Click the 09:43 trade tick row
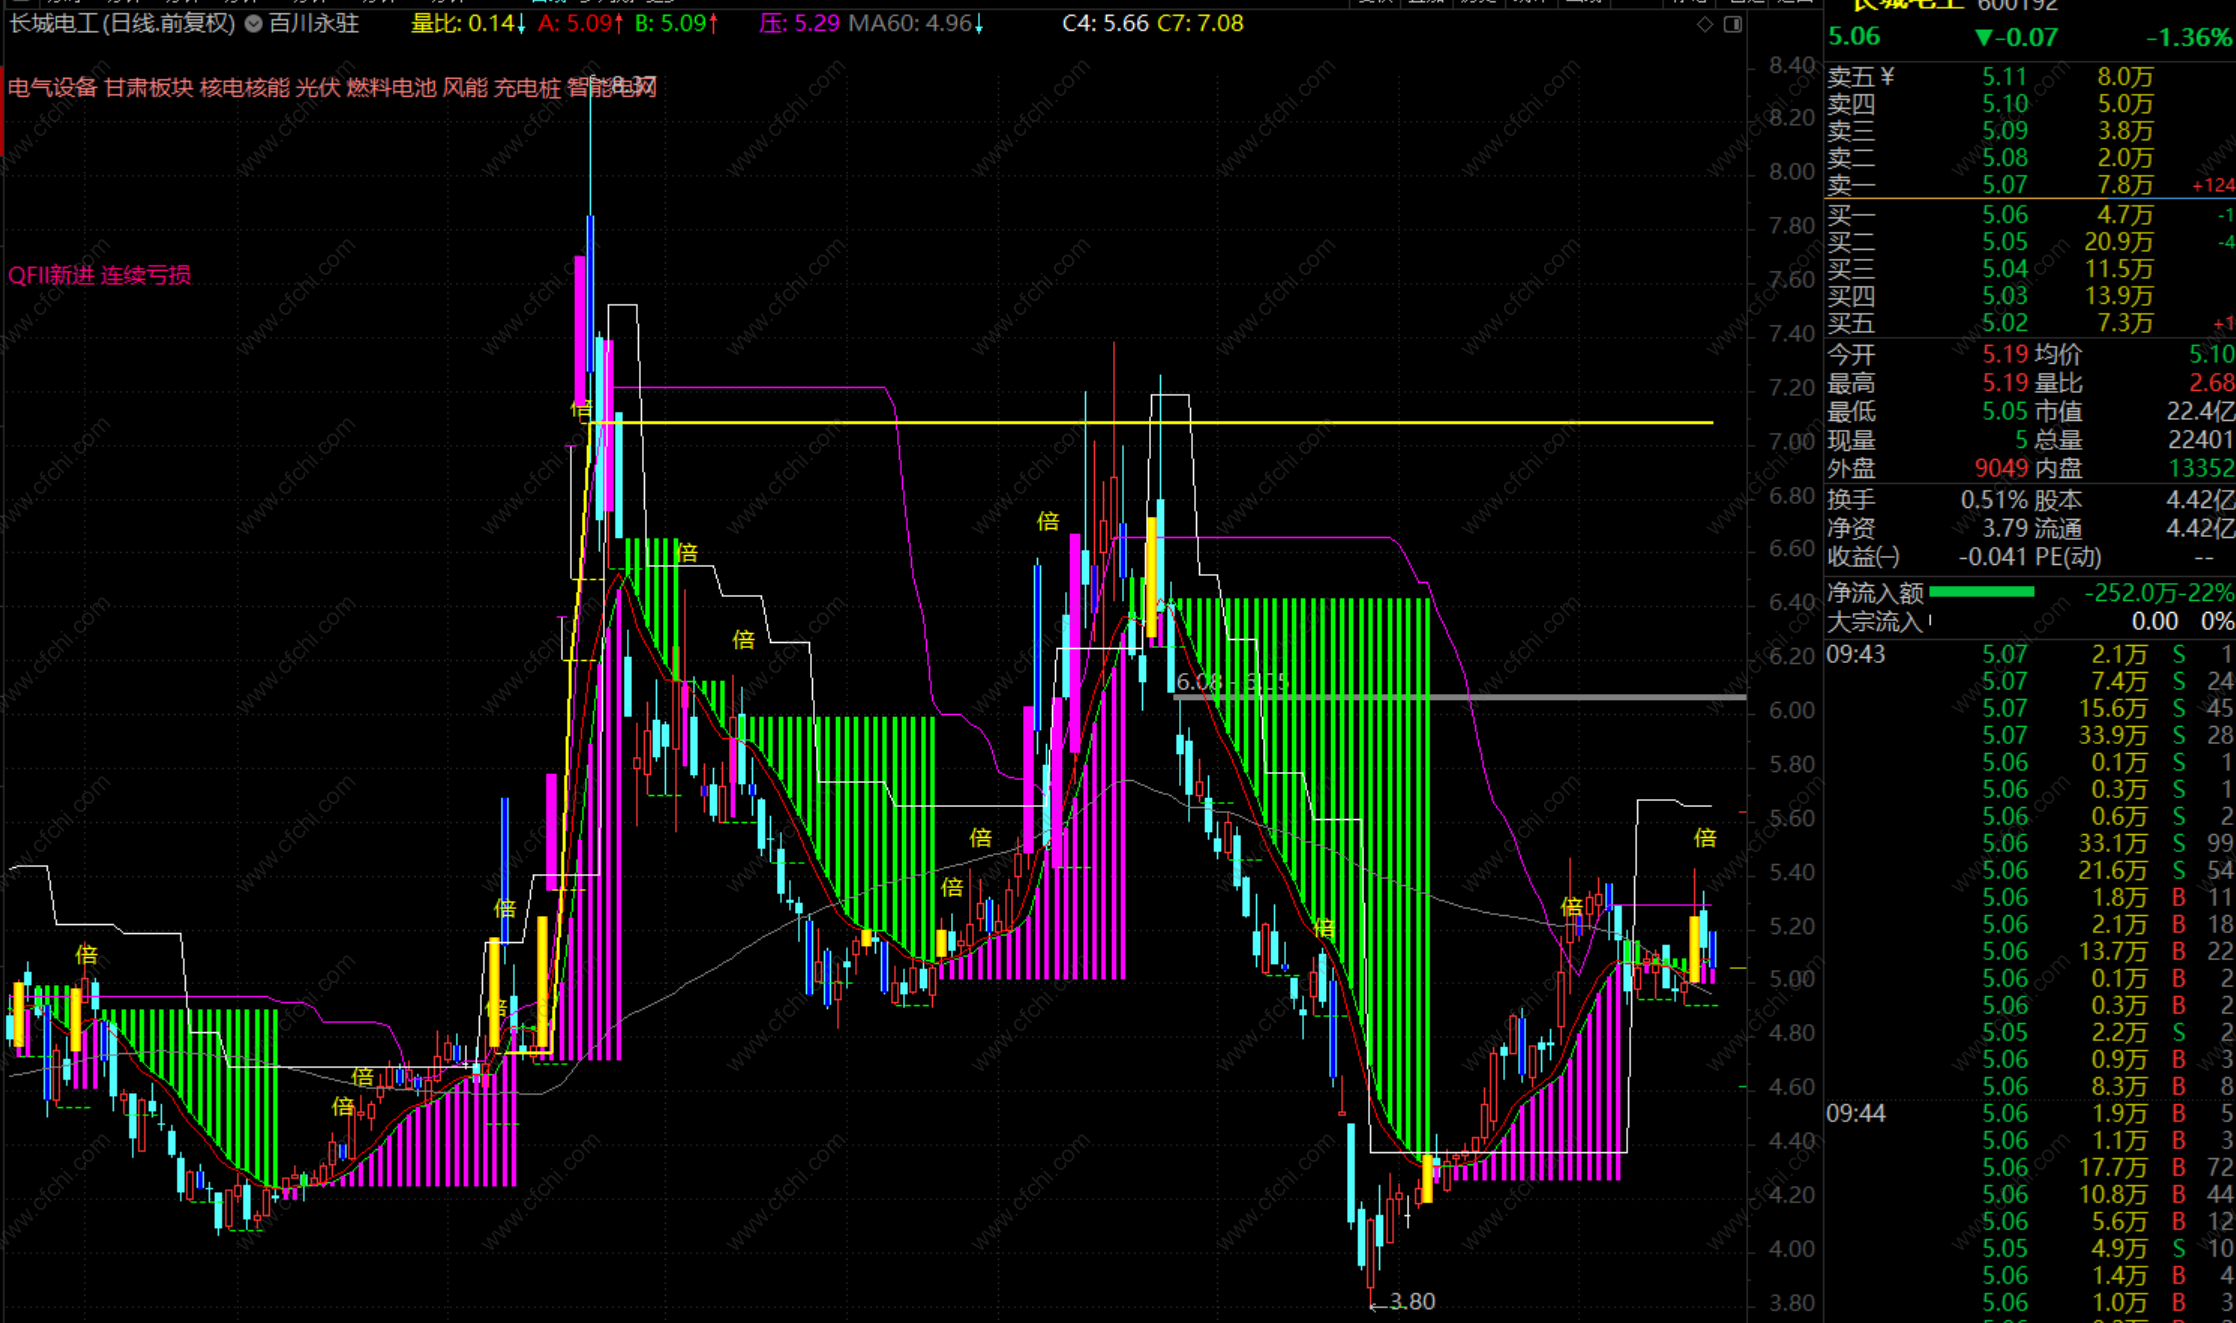Screen dimensions: 2236x1323 coord(1856,654)
